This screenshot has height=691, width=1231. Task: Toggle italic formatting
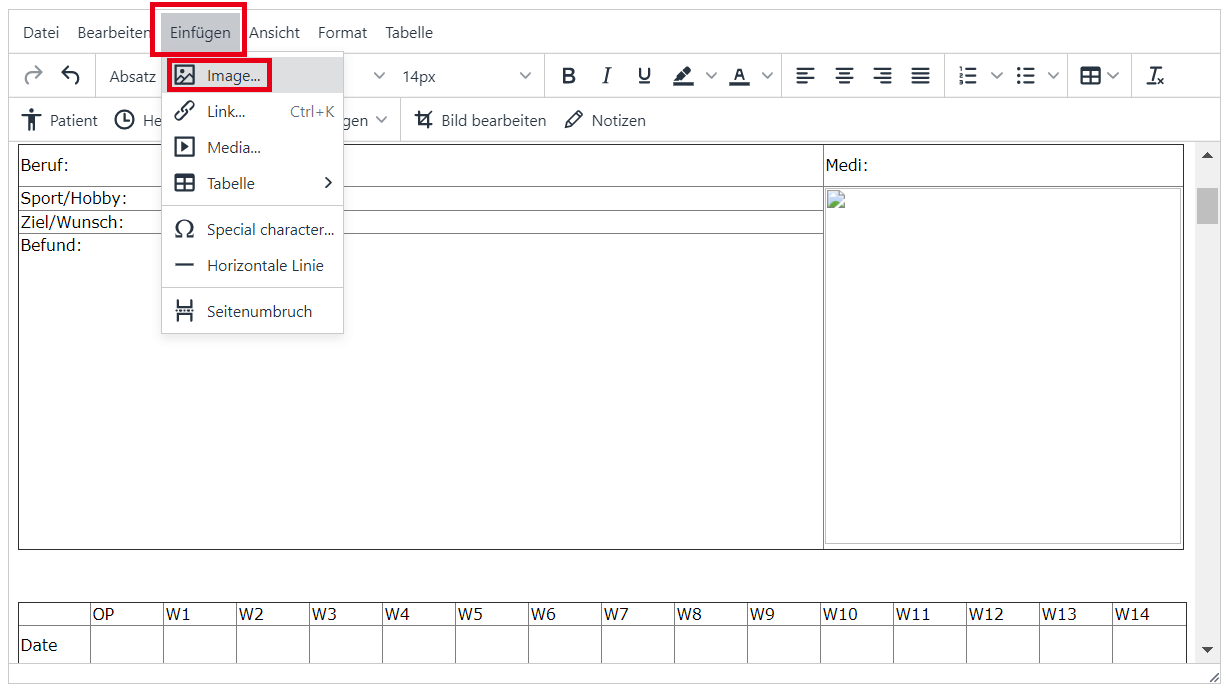[606, 76]
